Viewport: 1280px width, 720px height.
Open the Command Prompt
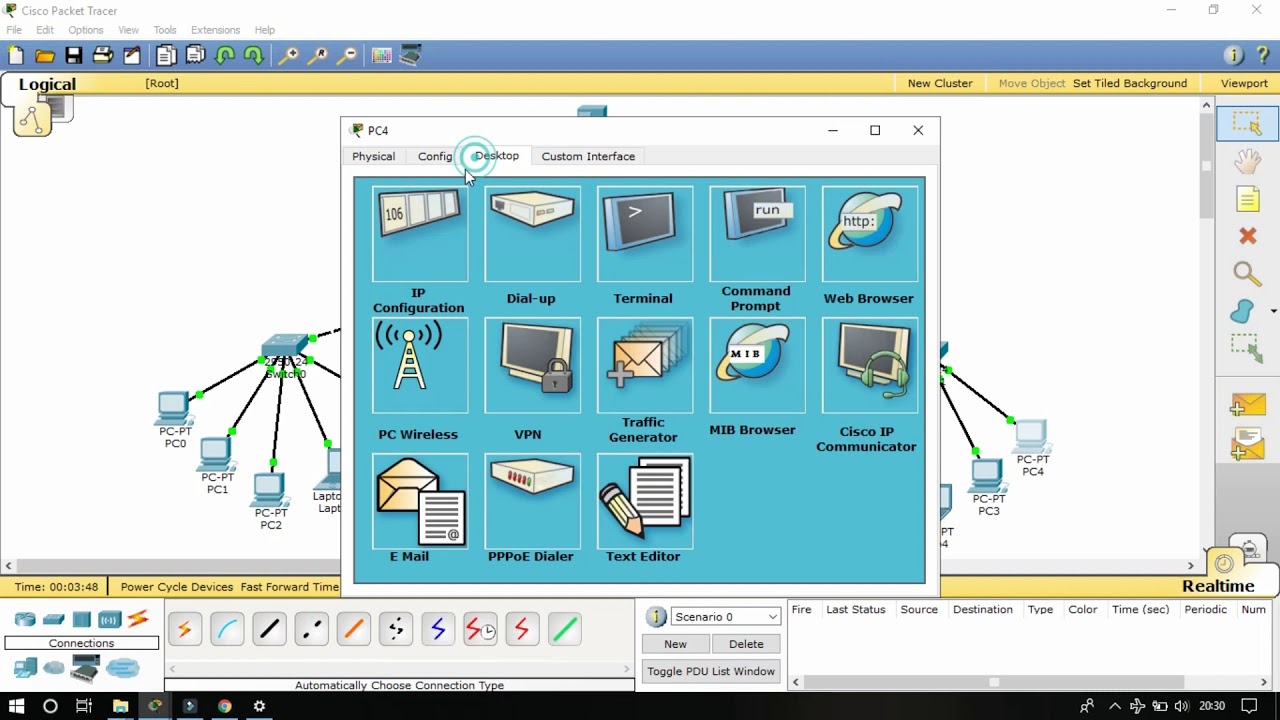[757, 234]
